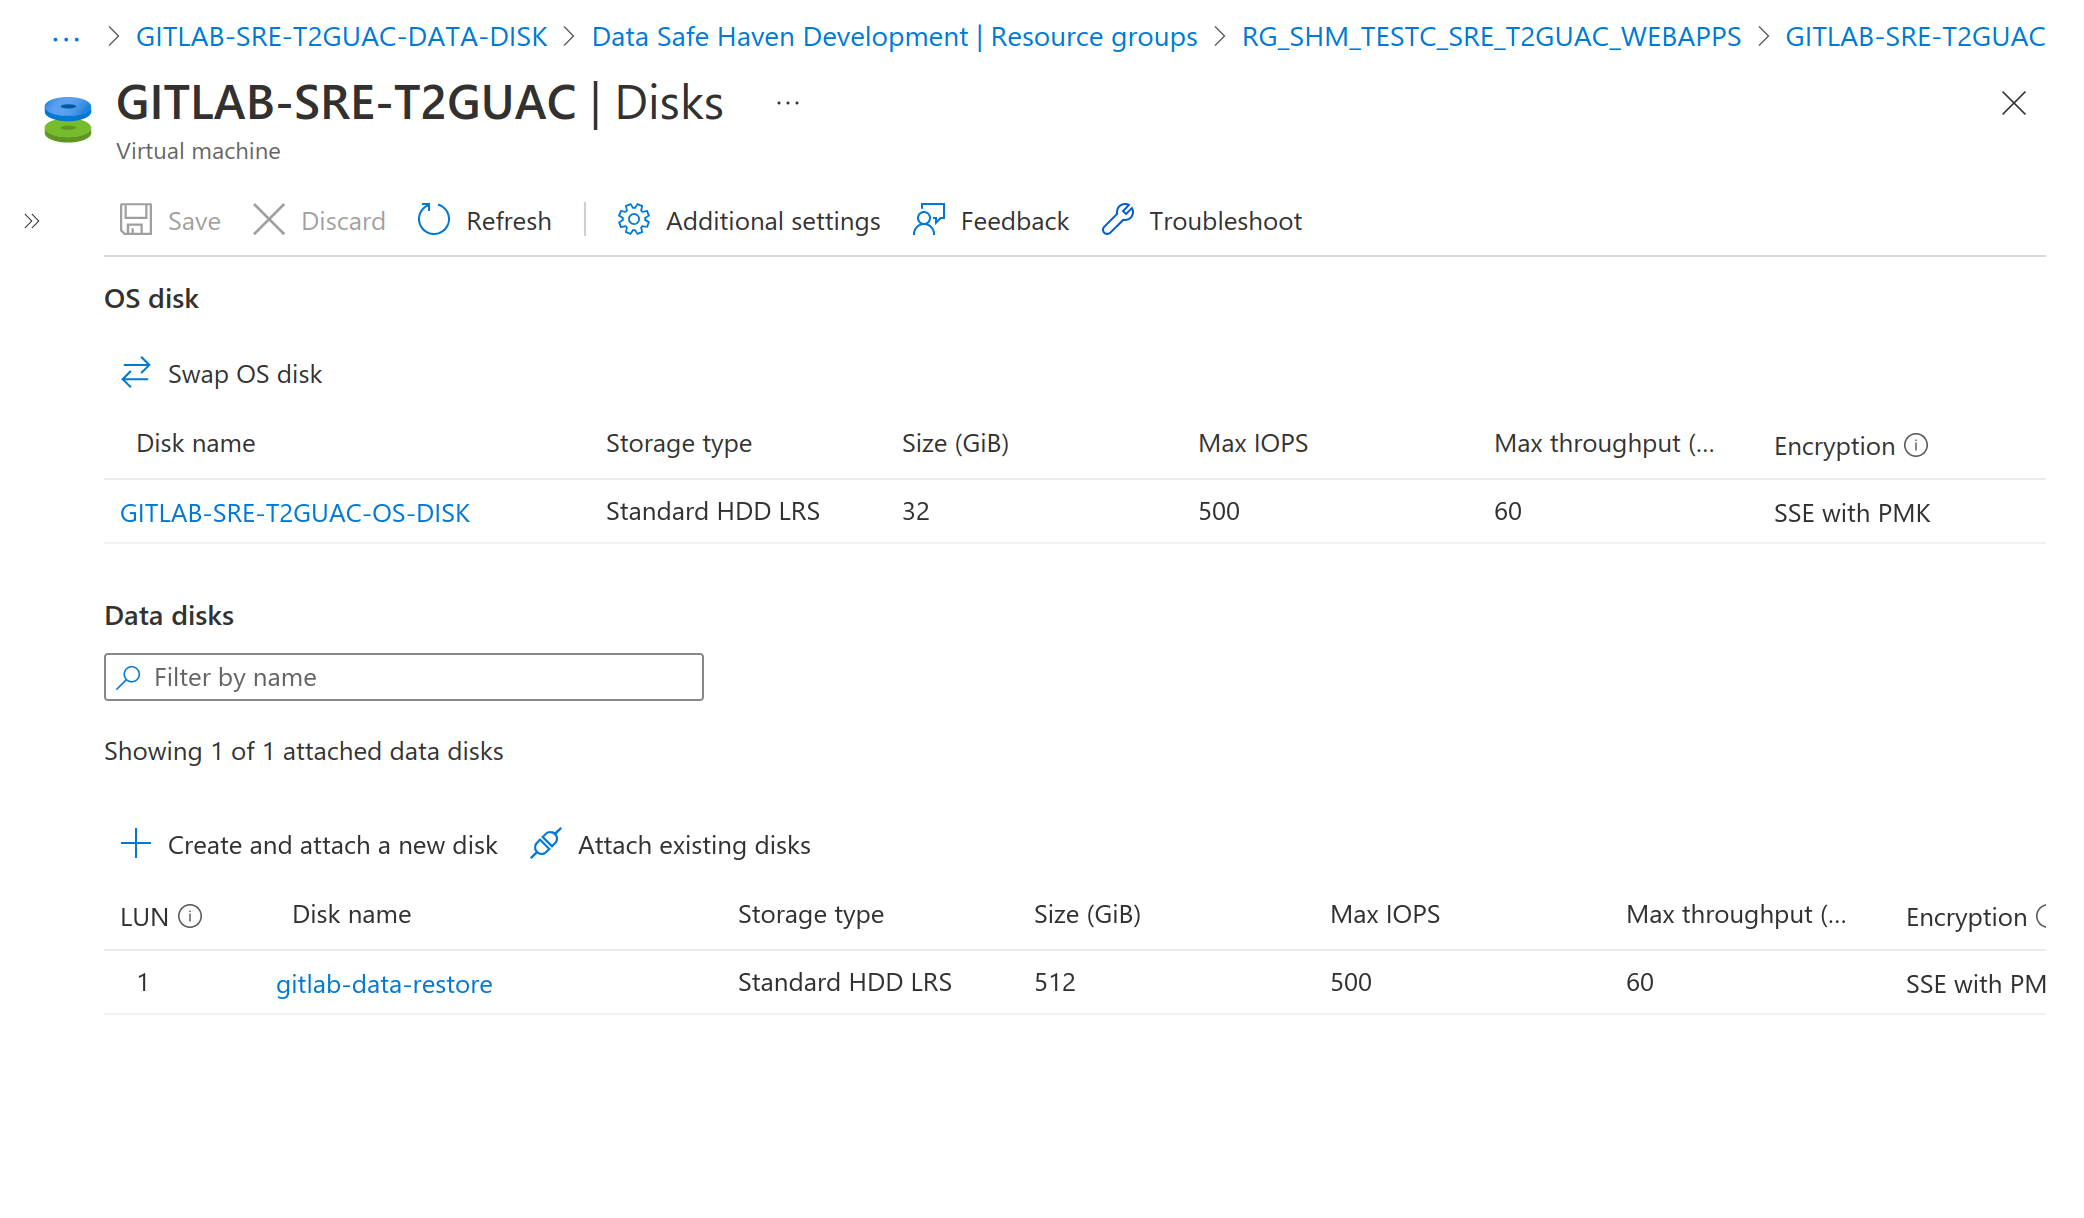
Task: Click Showing 1 of 1 attached data disks
Action: pyautogui.click(x=304, y=751)
